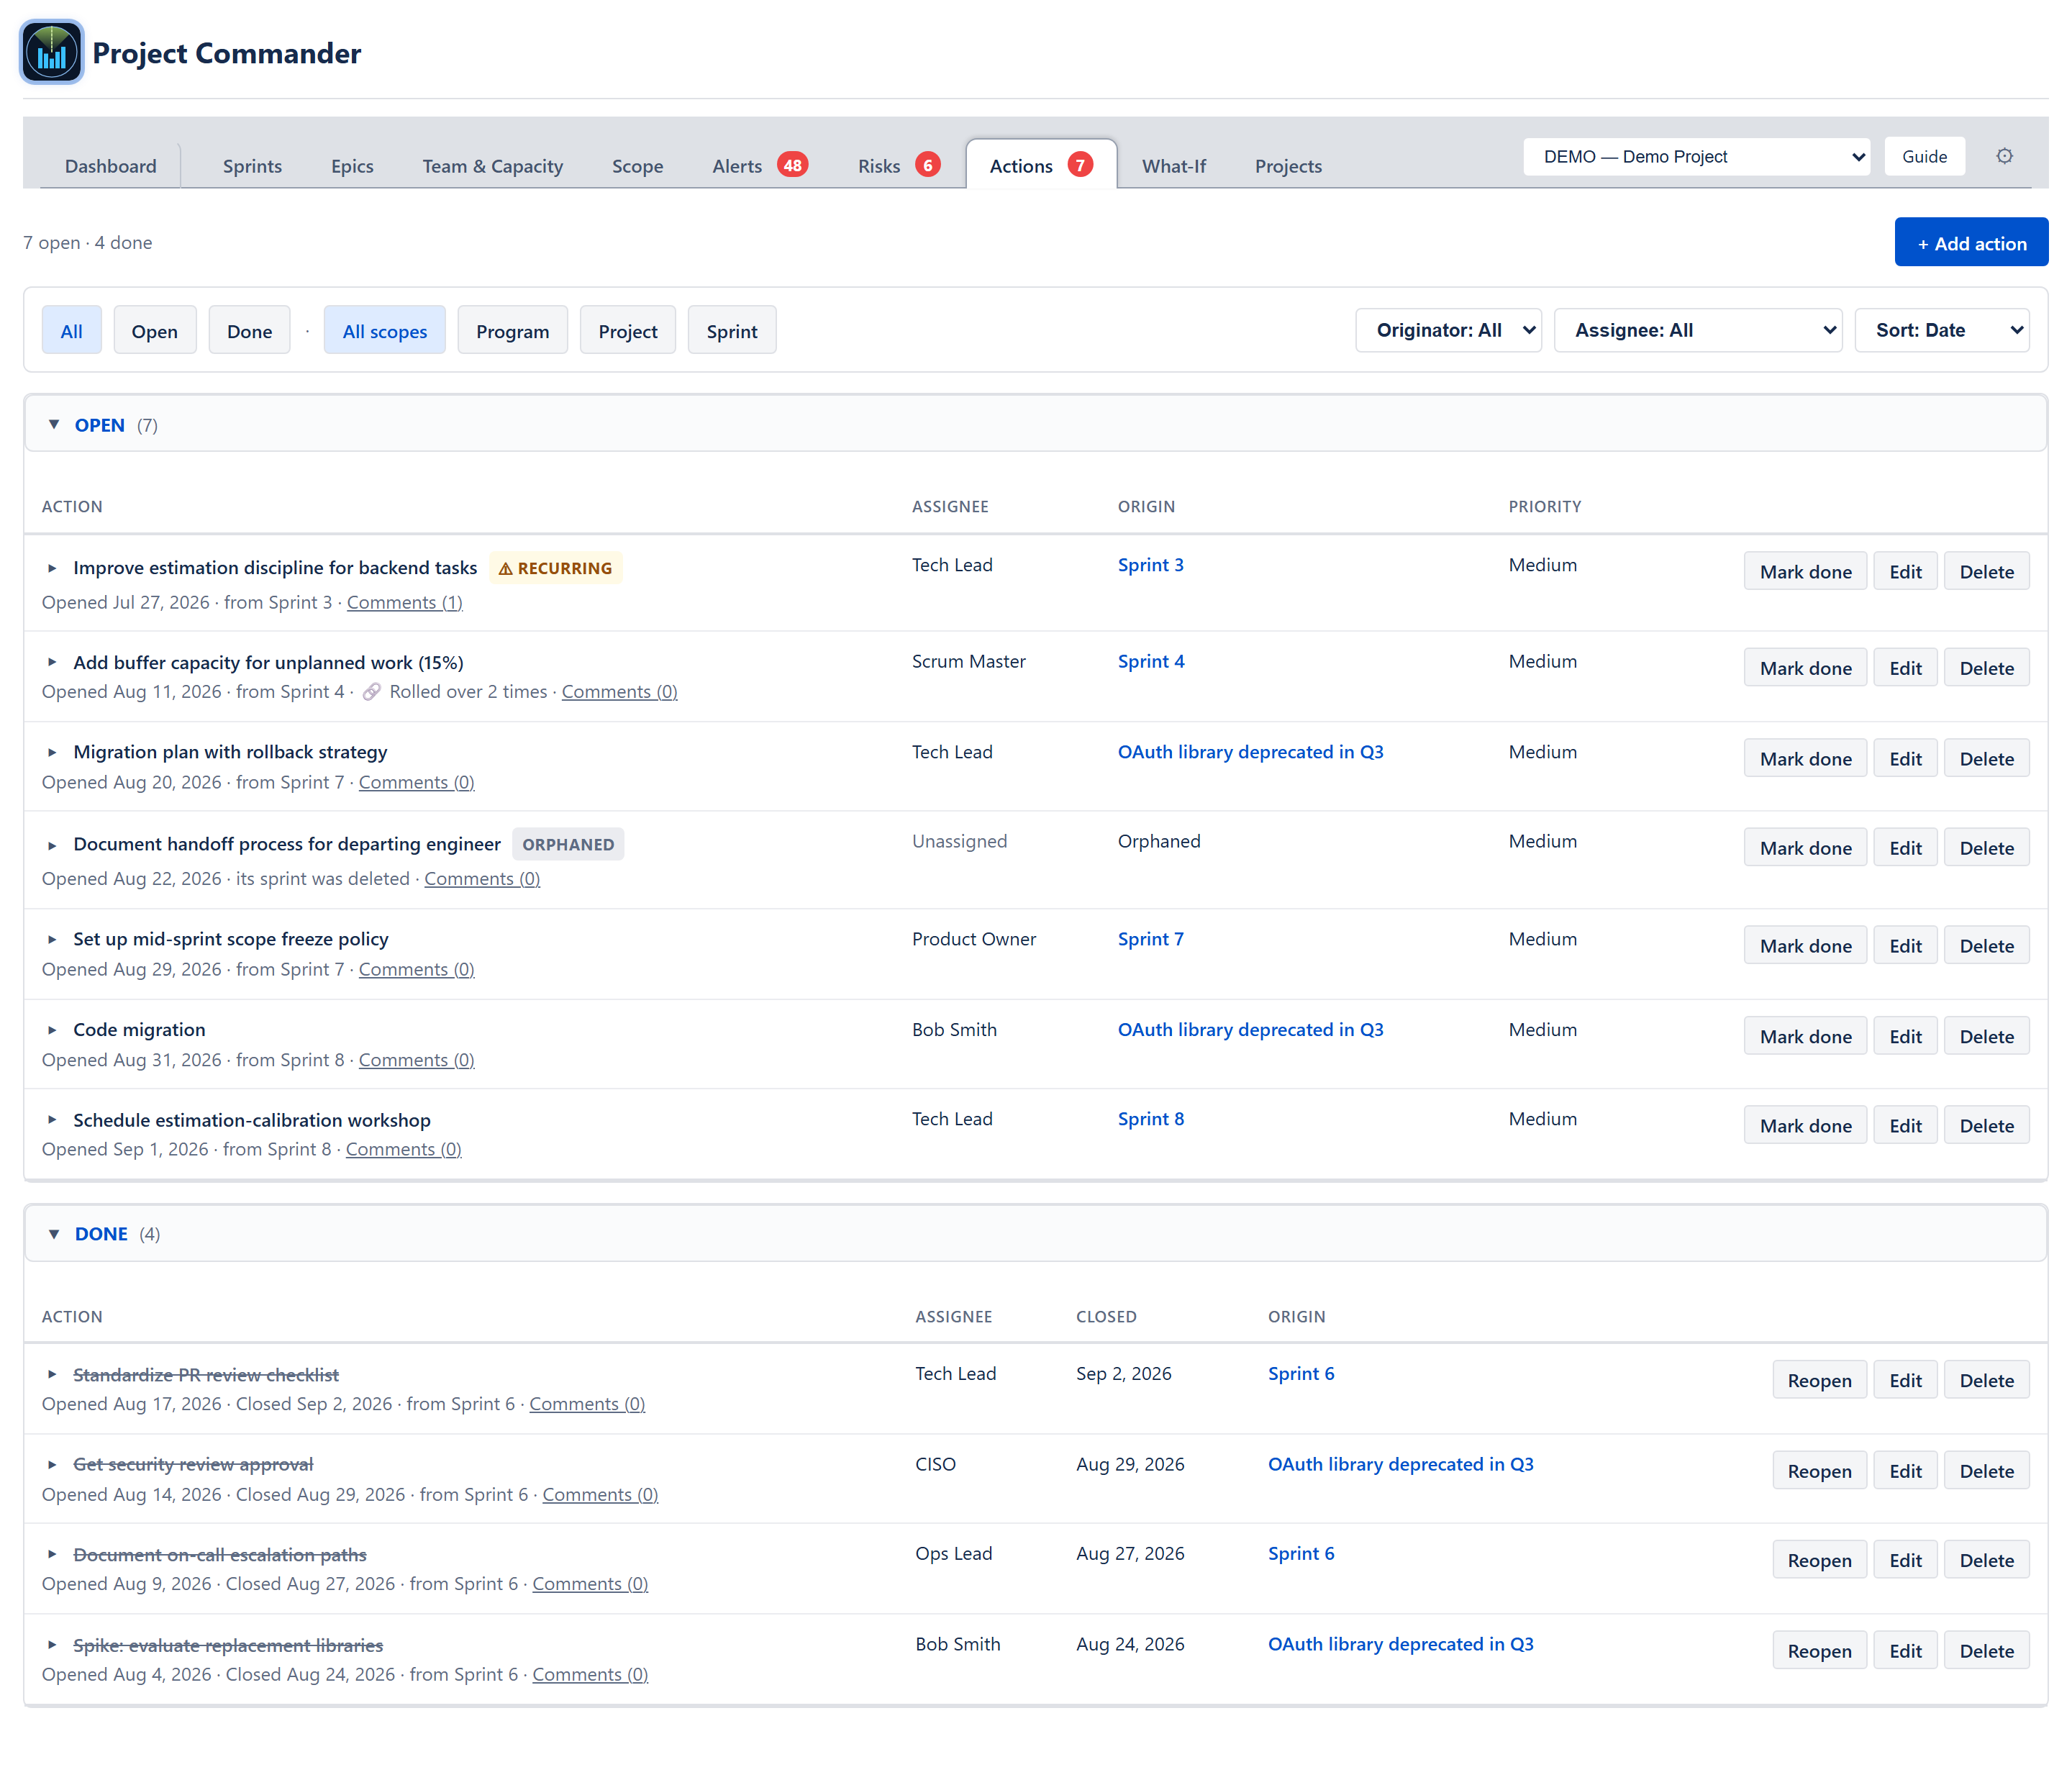
Task: Expand Spike: evaluate replacement libraries row
Action: coord(52,1645)
